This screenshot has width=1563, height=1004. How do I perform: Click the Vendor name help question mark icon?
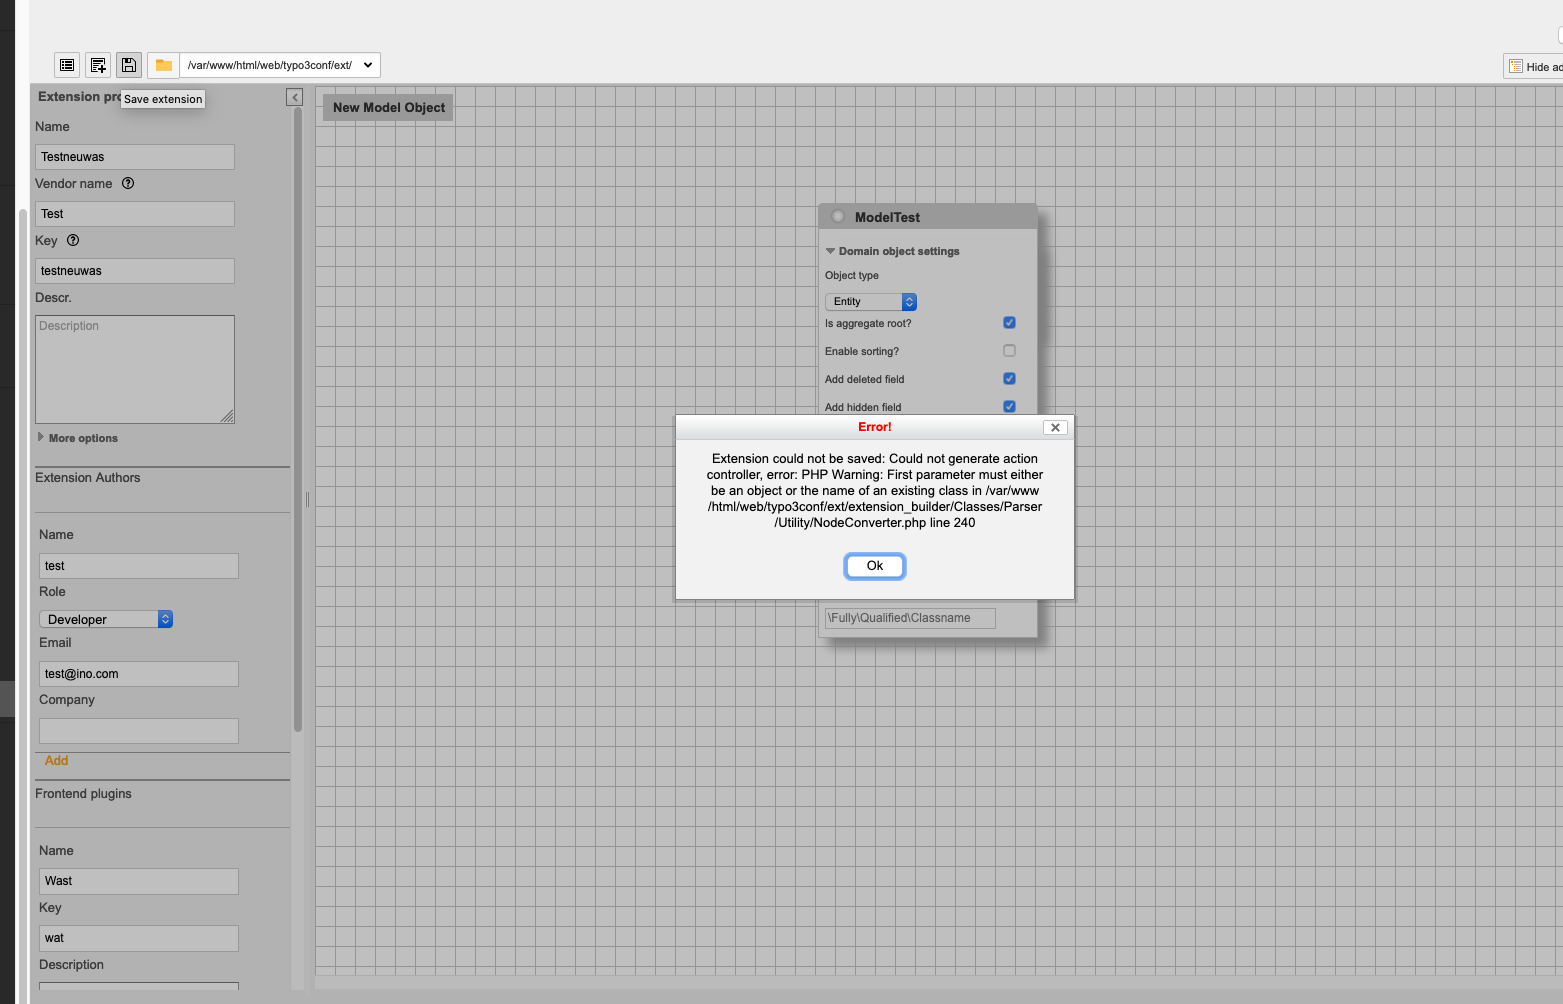(127, 183)
